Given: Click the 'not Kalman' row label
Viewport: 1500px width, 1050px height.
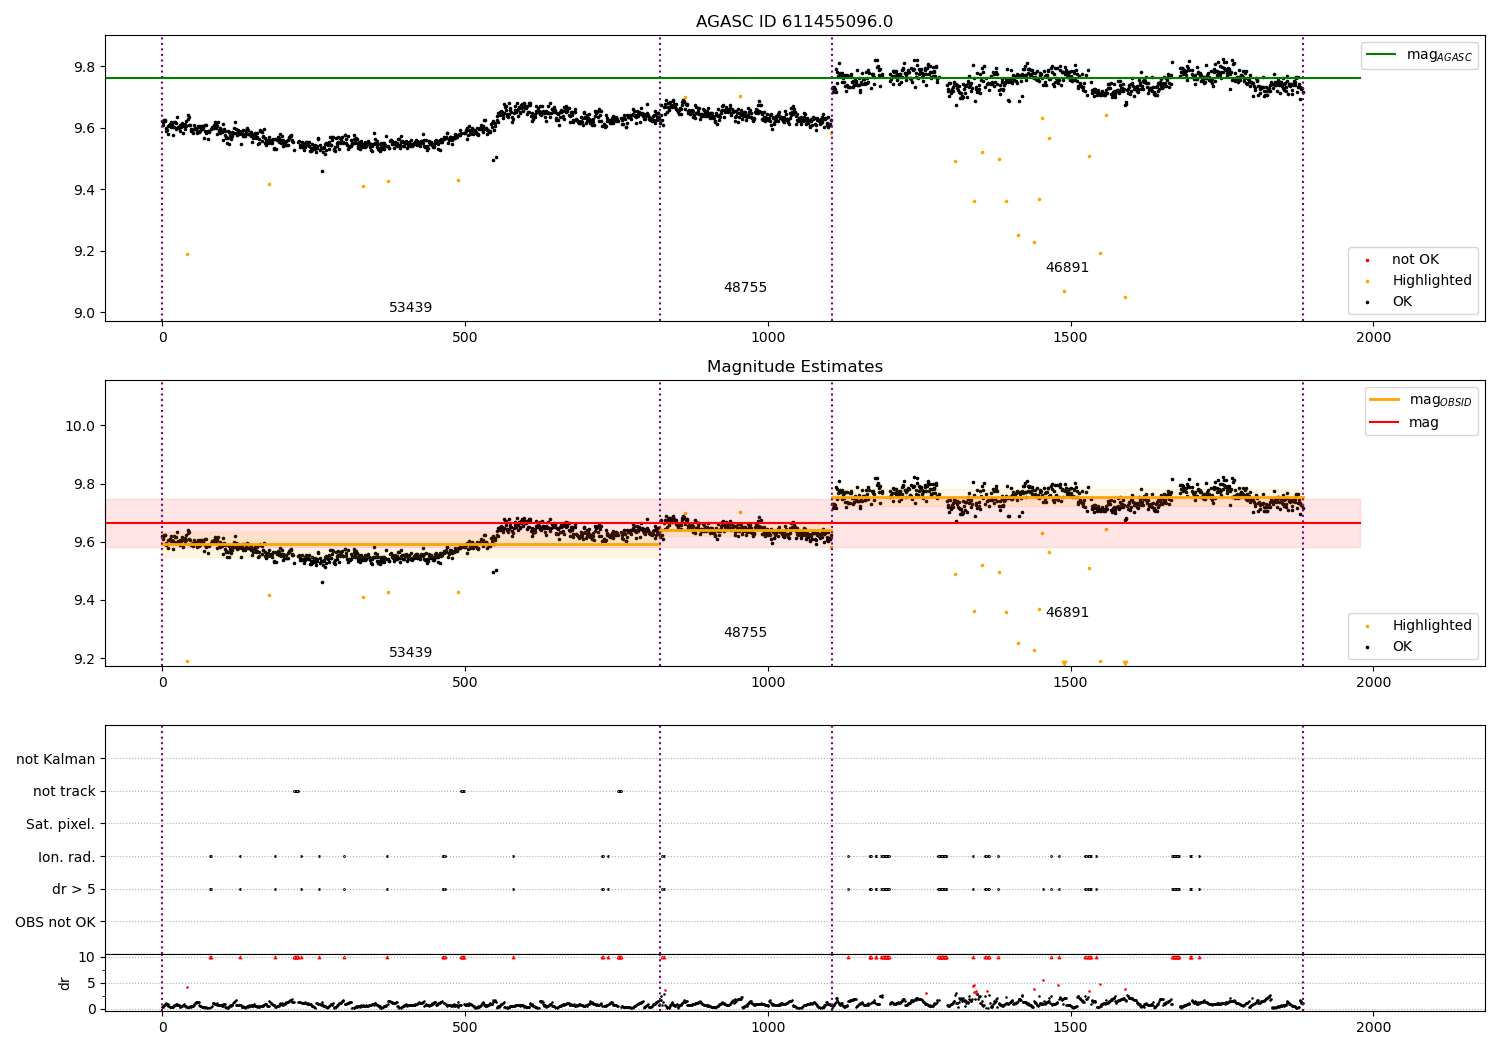Looking at the screenshot, I should tap(56, 759).
